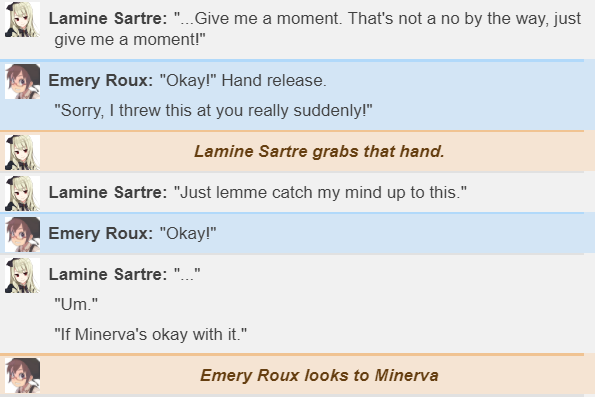Click Emery Roux's avatar on the second "Okay!" message
595x397 pixels.
pos(22,235)
